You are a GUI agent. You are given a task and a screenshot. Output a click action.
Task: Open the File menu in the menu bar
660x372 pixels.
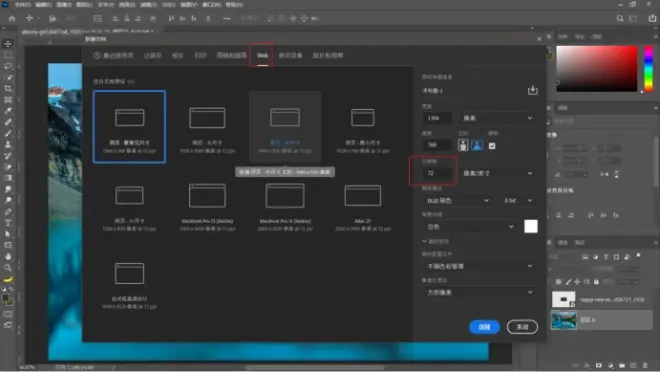tap(22, 5)
